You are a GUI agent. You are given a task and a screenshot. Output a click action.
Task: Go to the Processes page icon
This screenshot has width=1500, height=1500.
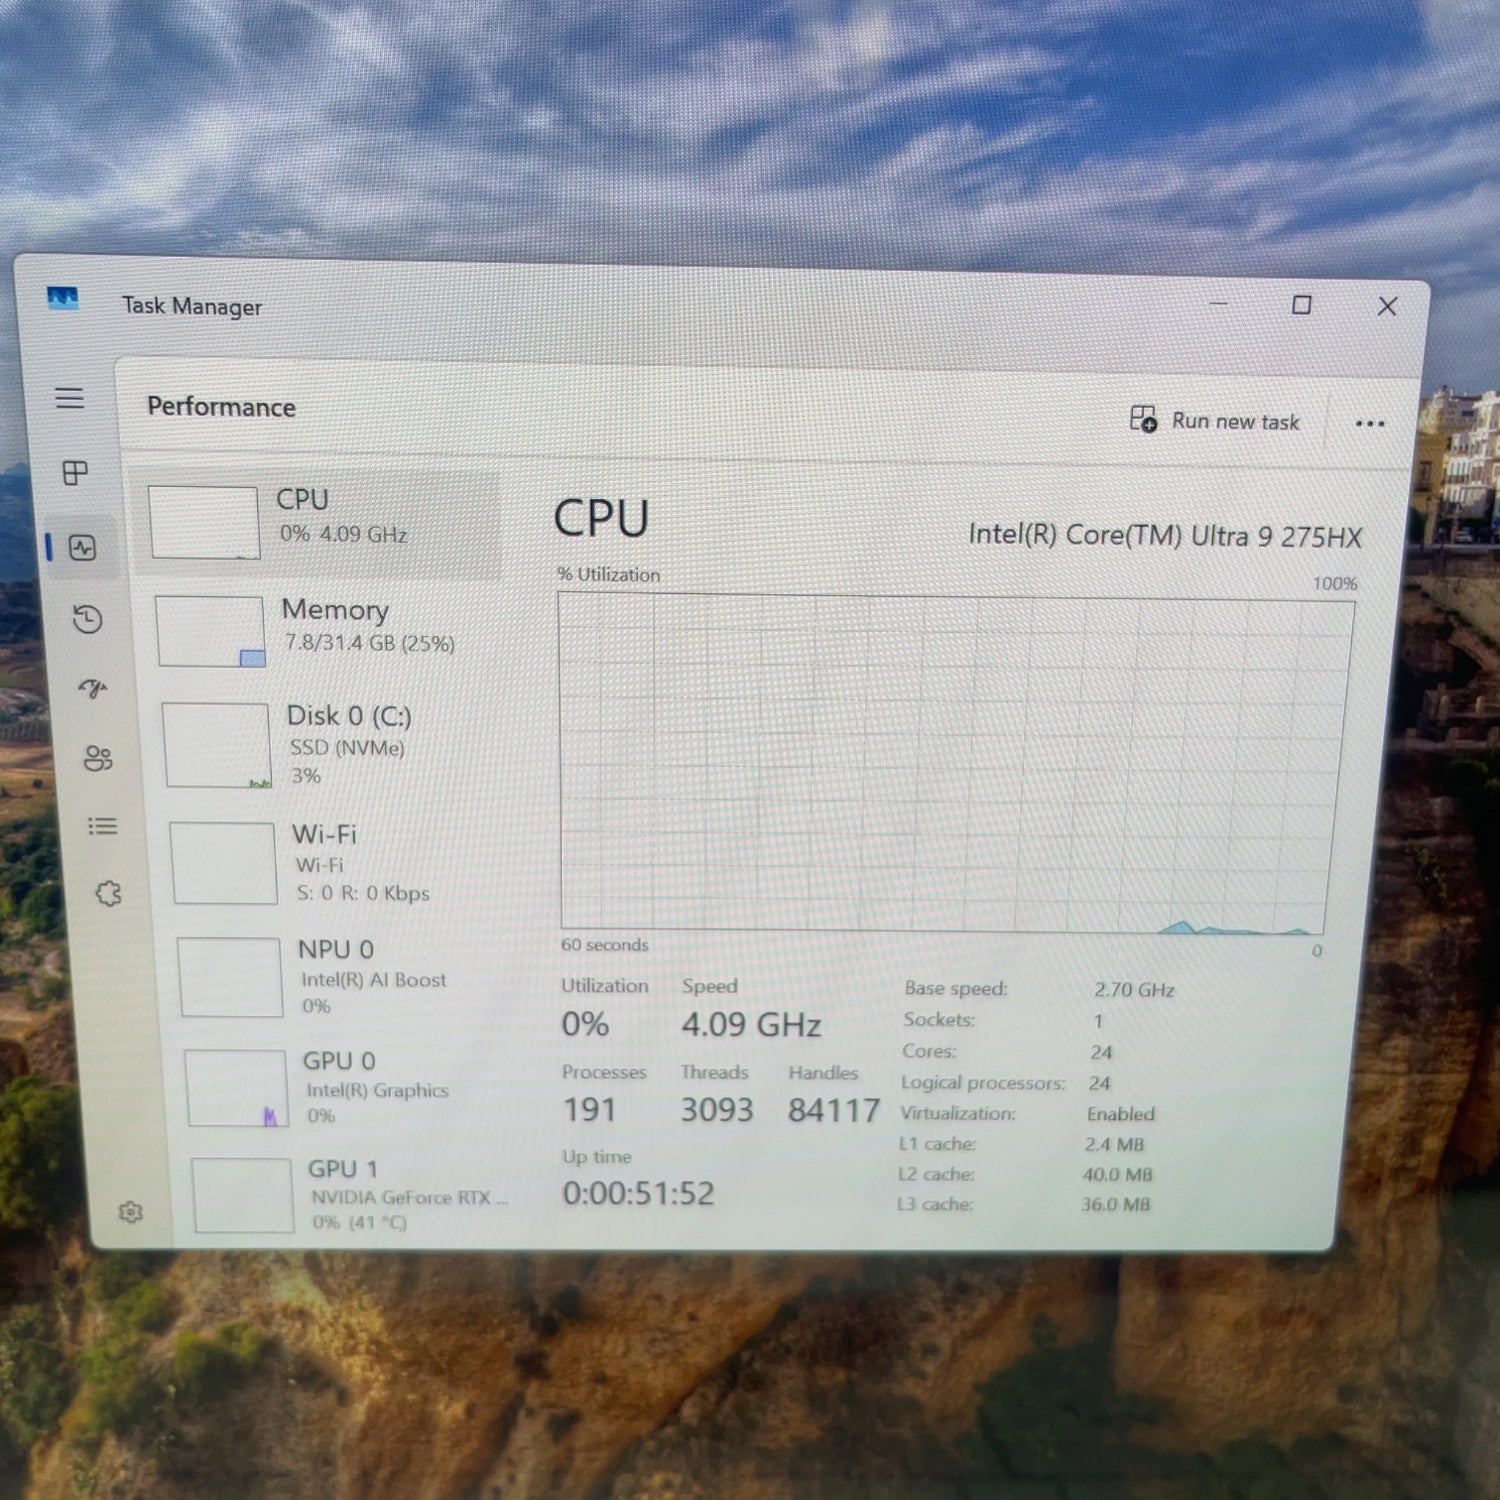click(x=75, y=472)
